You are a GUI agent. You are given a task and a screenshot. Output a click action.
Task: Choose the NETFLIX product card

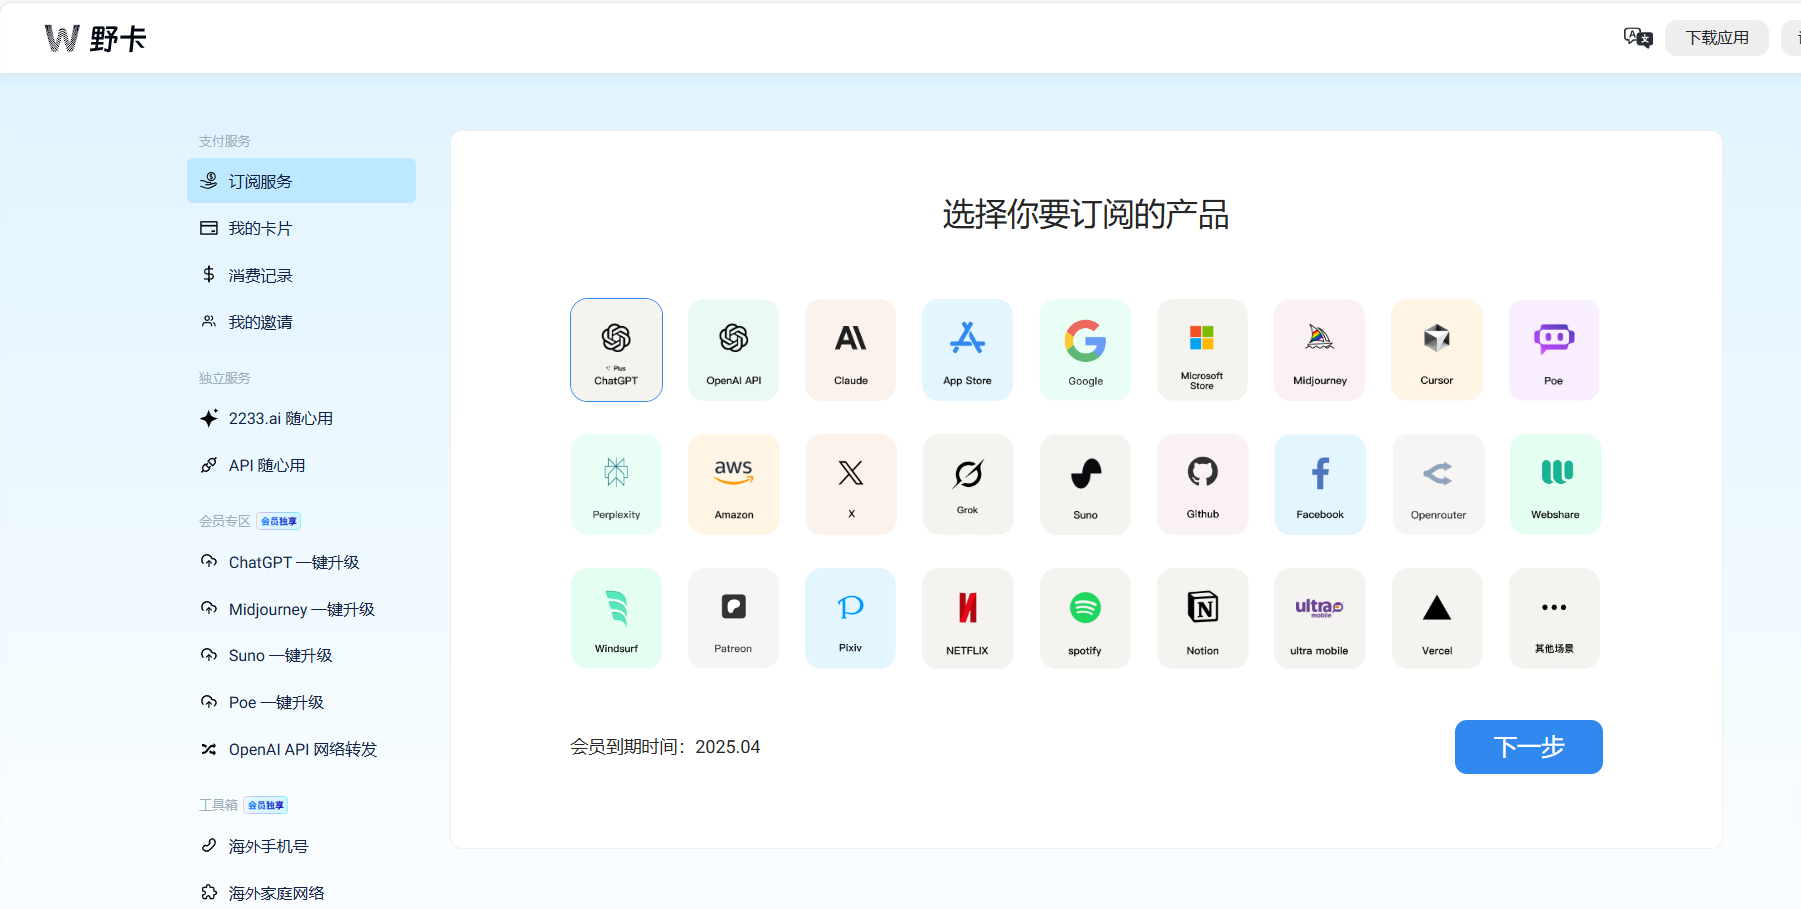coord(967,618)
